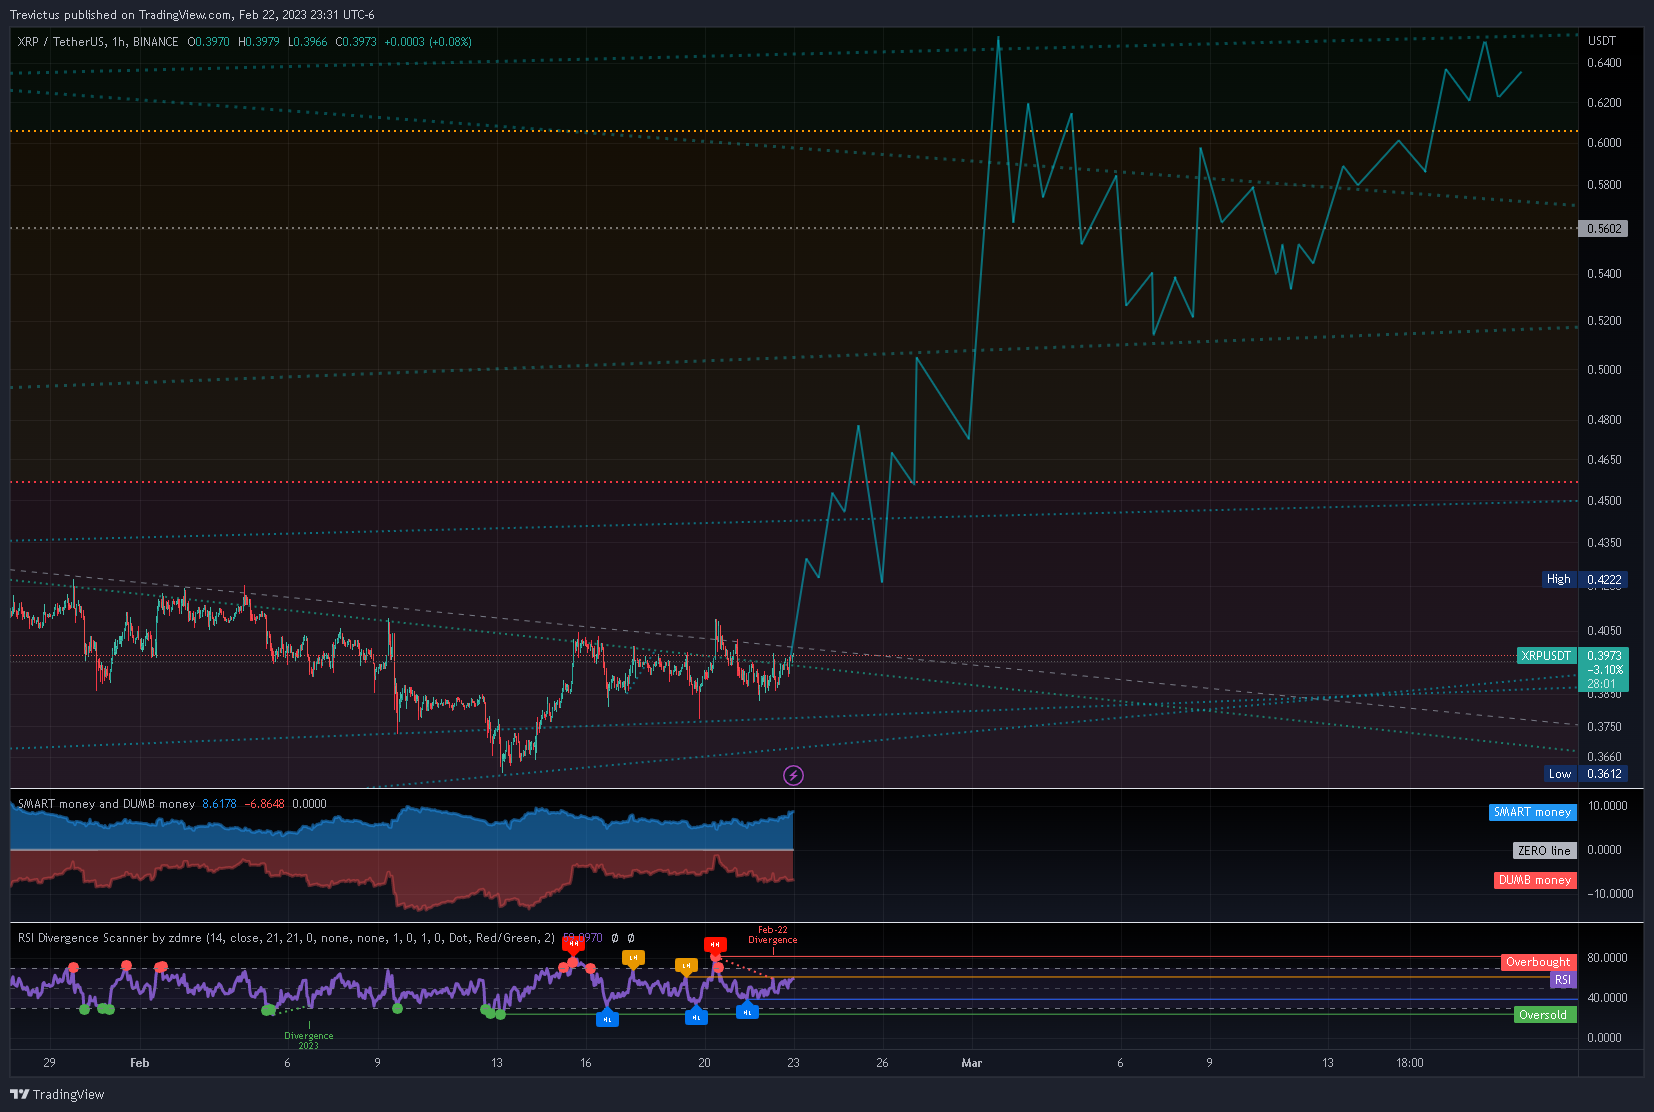Screen dimensions: 1654x1112
Task: Click the XRP / TetherUS symbol title
Action: [x=98, y=42]
